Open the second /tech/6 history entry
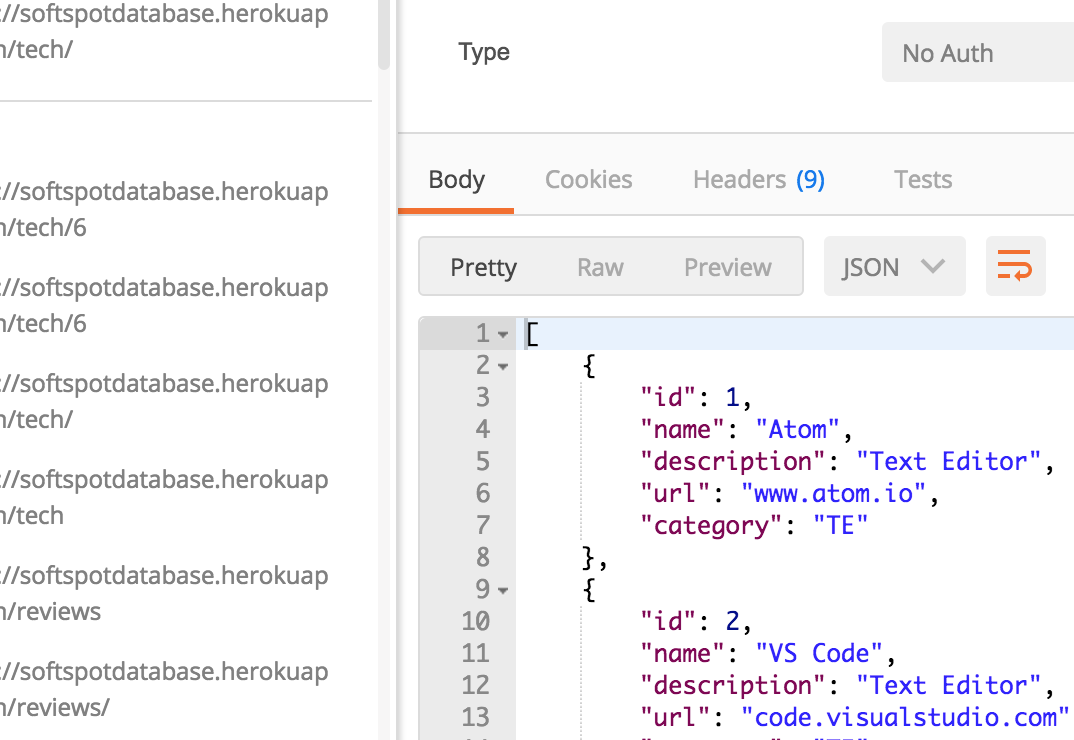Viewport: 1074px width, 740px height. [x=164, y=305]
